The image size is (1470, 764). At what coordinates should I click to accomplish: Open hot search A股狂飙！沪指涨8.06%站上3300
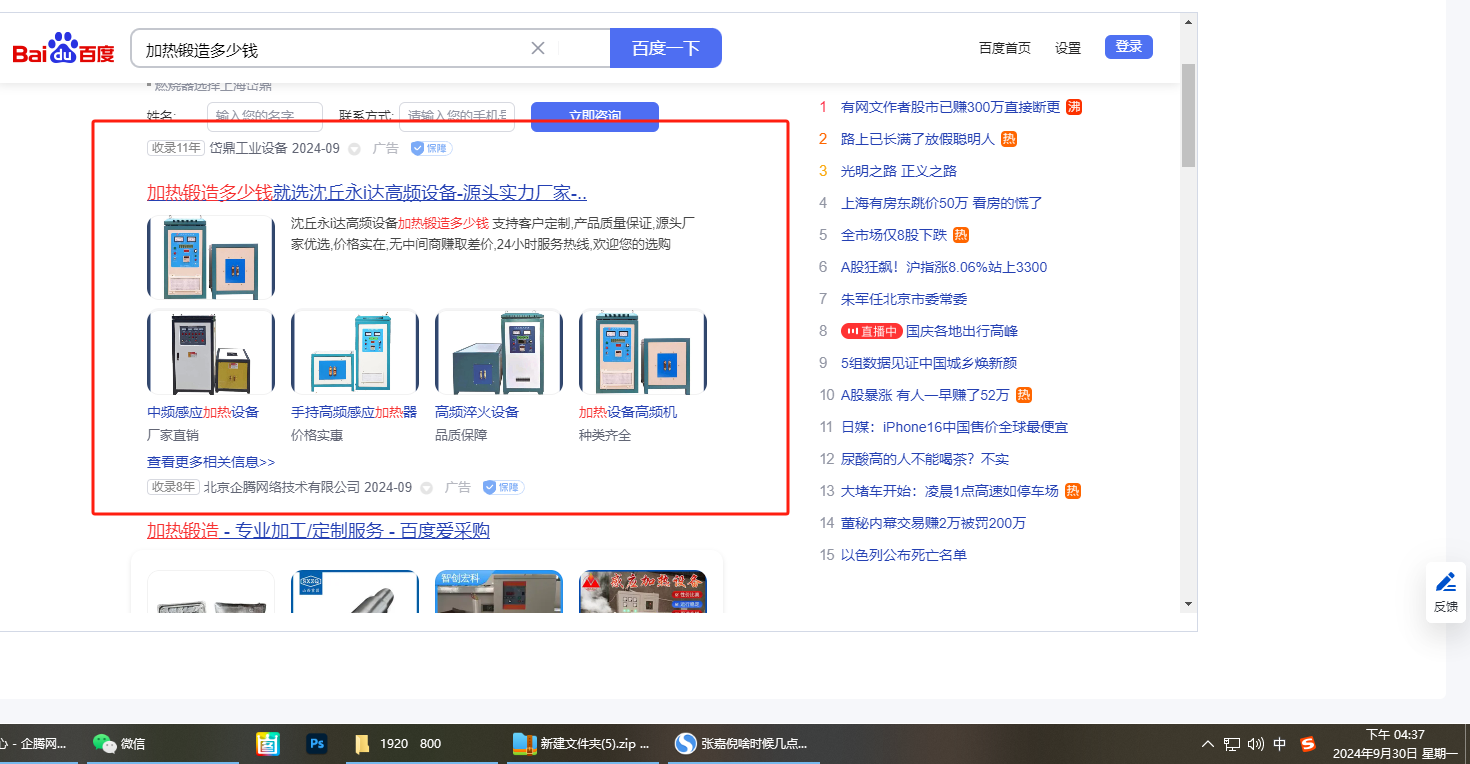click(944, 267)
